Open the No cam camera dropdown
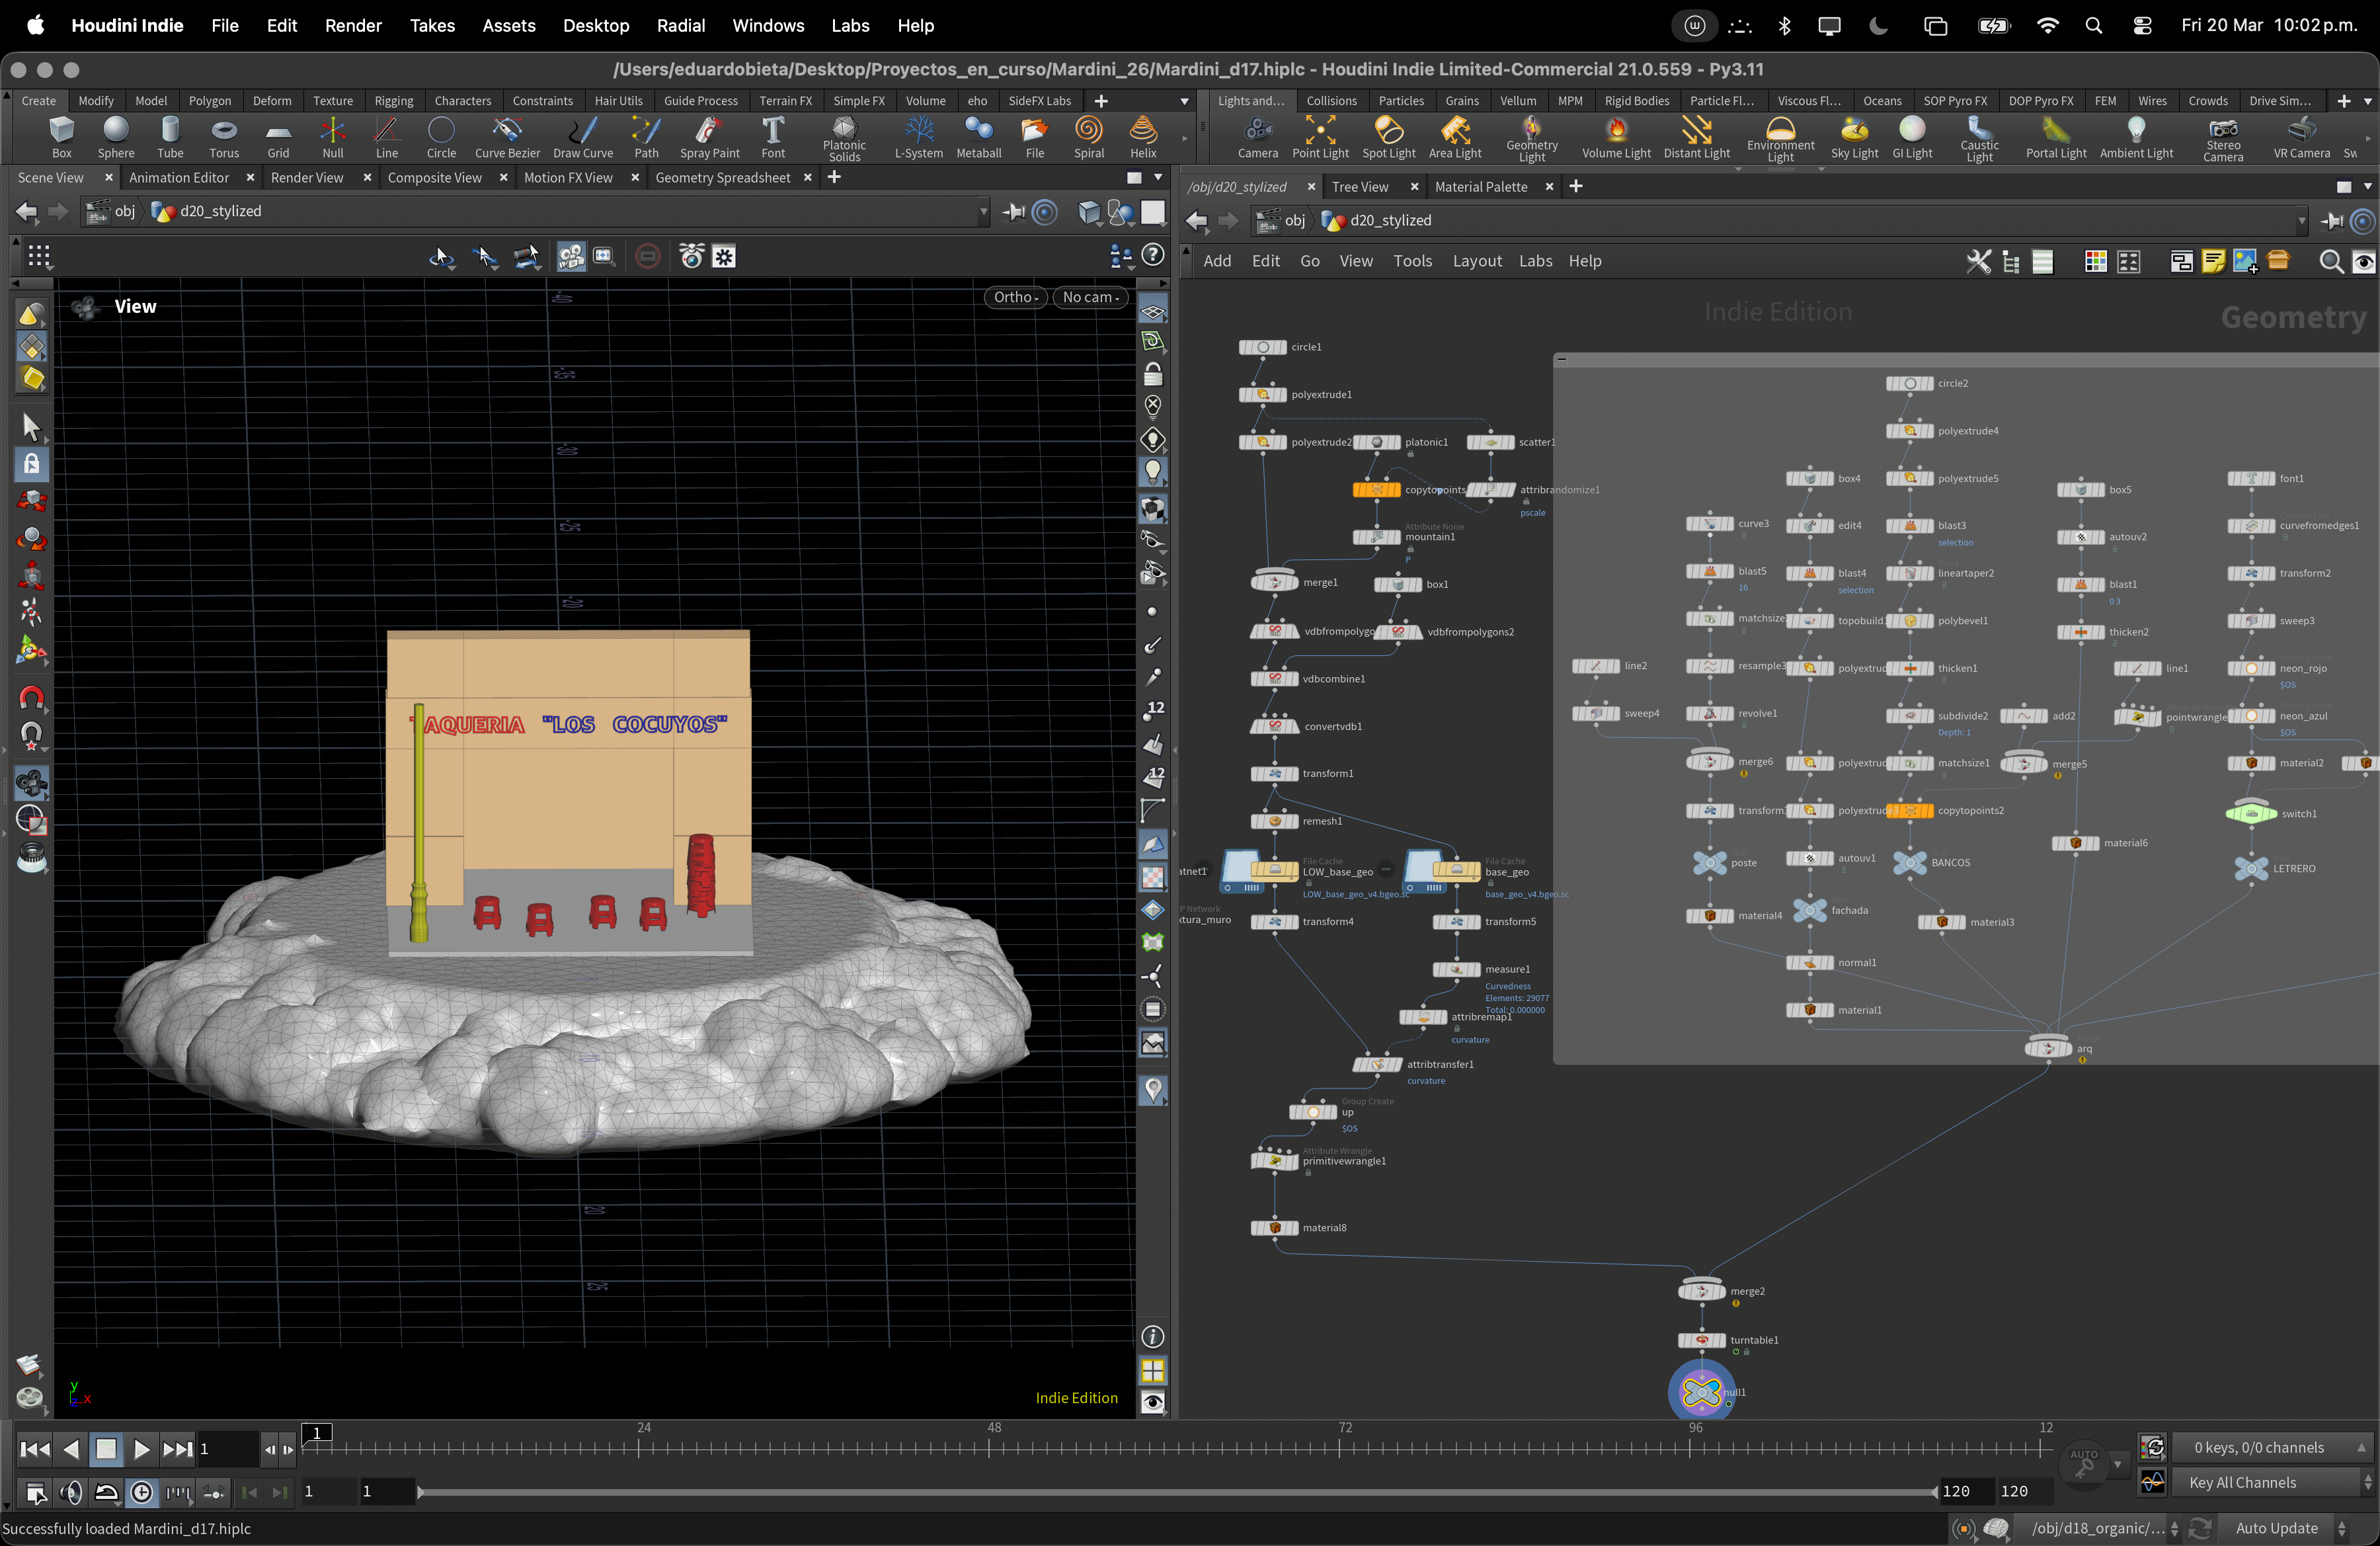The height and width of the screenshot is (1546, 2380). coord(1091,297)
